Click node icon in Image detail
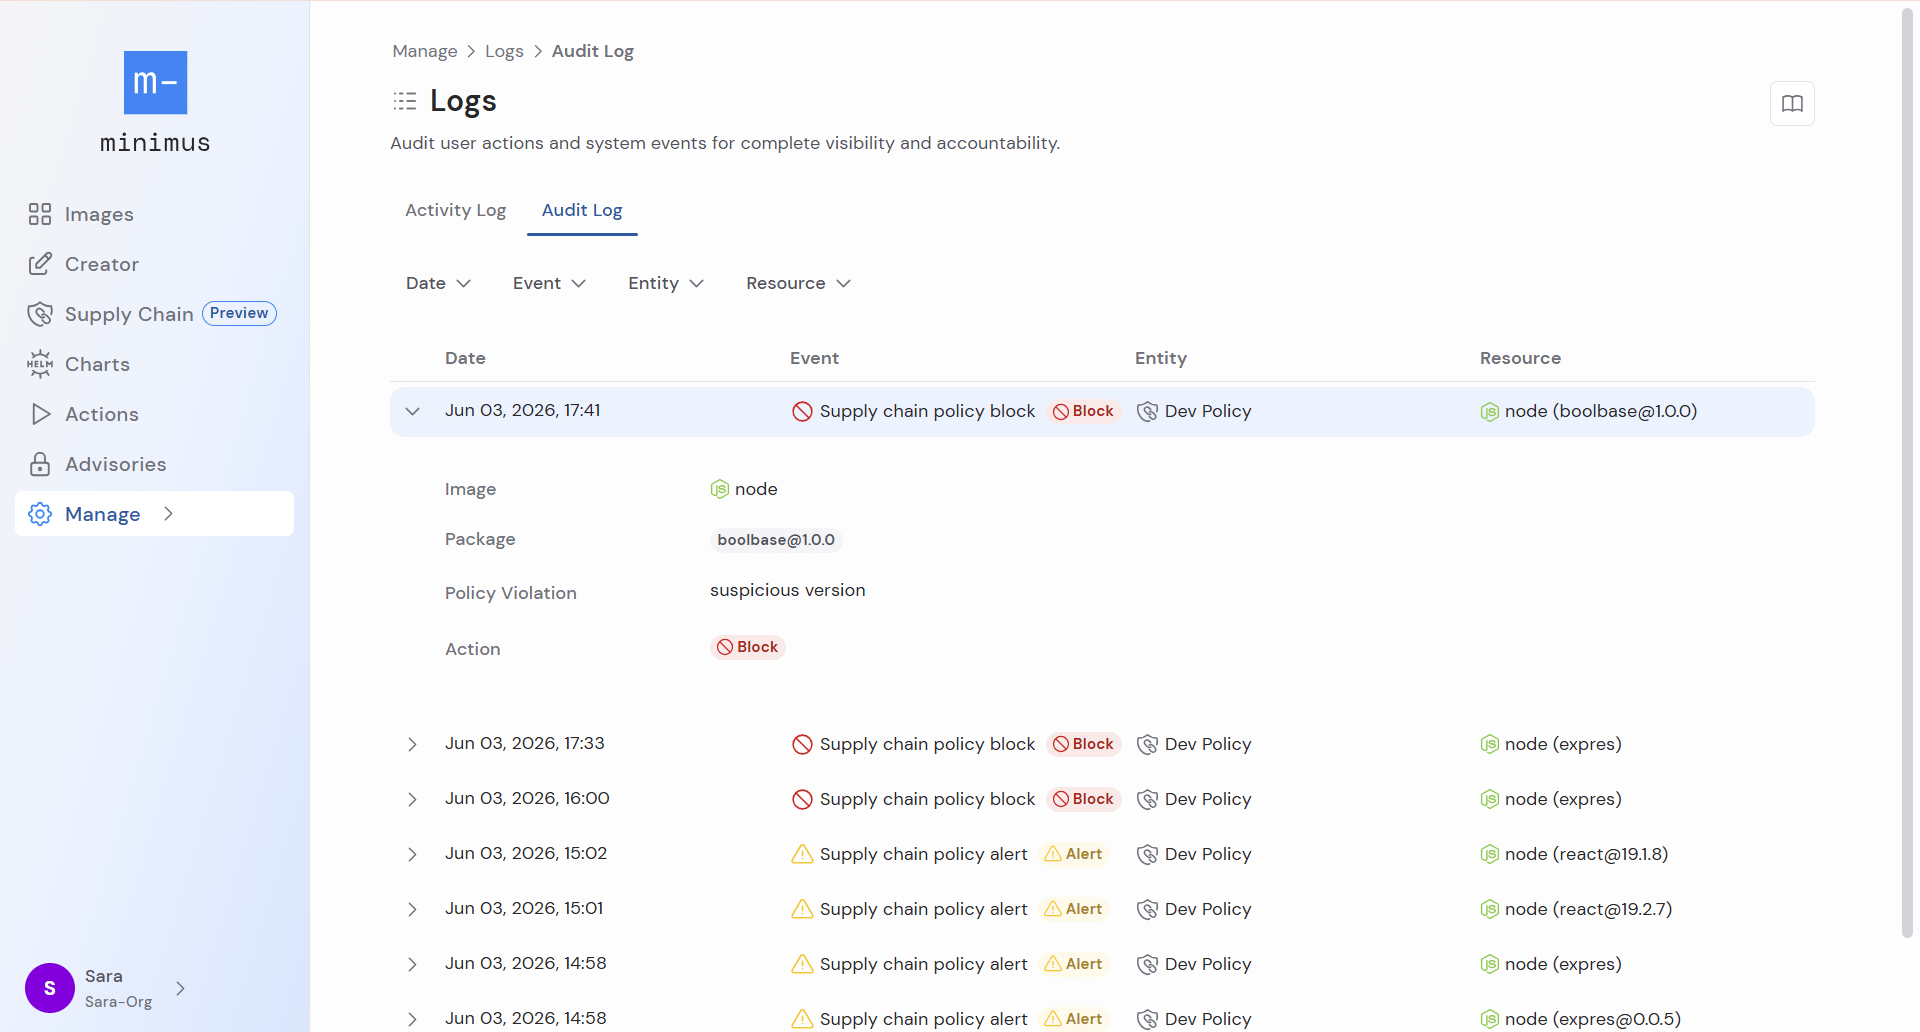Image resolution: width=1920 pixels, height=1032 pixels. [720, 489]
